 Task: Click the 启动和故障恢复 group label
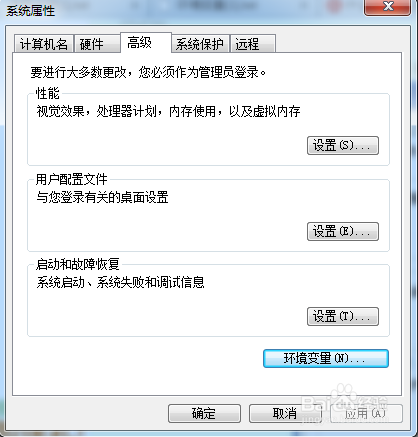click(78, 264)
